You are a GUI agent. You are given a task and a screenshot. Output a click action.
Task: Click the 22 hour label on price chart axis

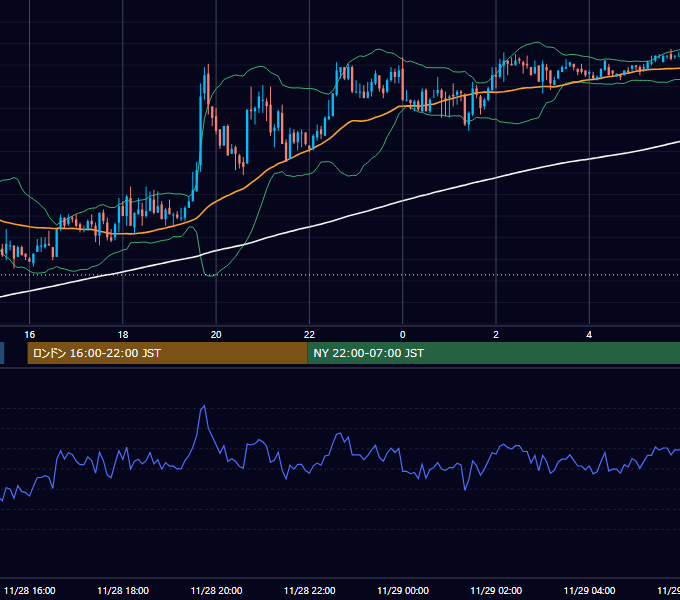pyautogui.click(x=309, y=335)
